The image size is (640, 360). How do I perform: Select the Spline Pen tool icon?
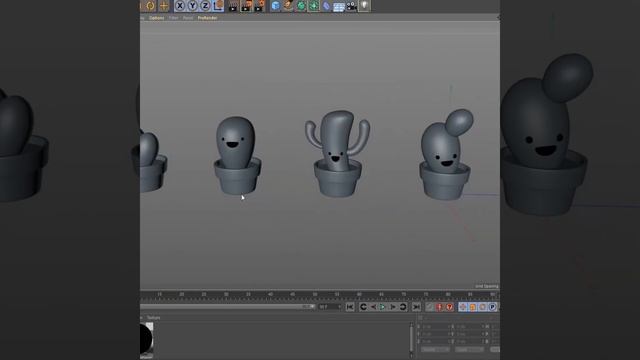point(288,6)
